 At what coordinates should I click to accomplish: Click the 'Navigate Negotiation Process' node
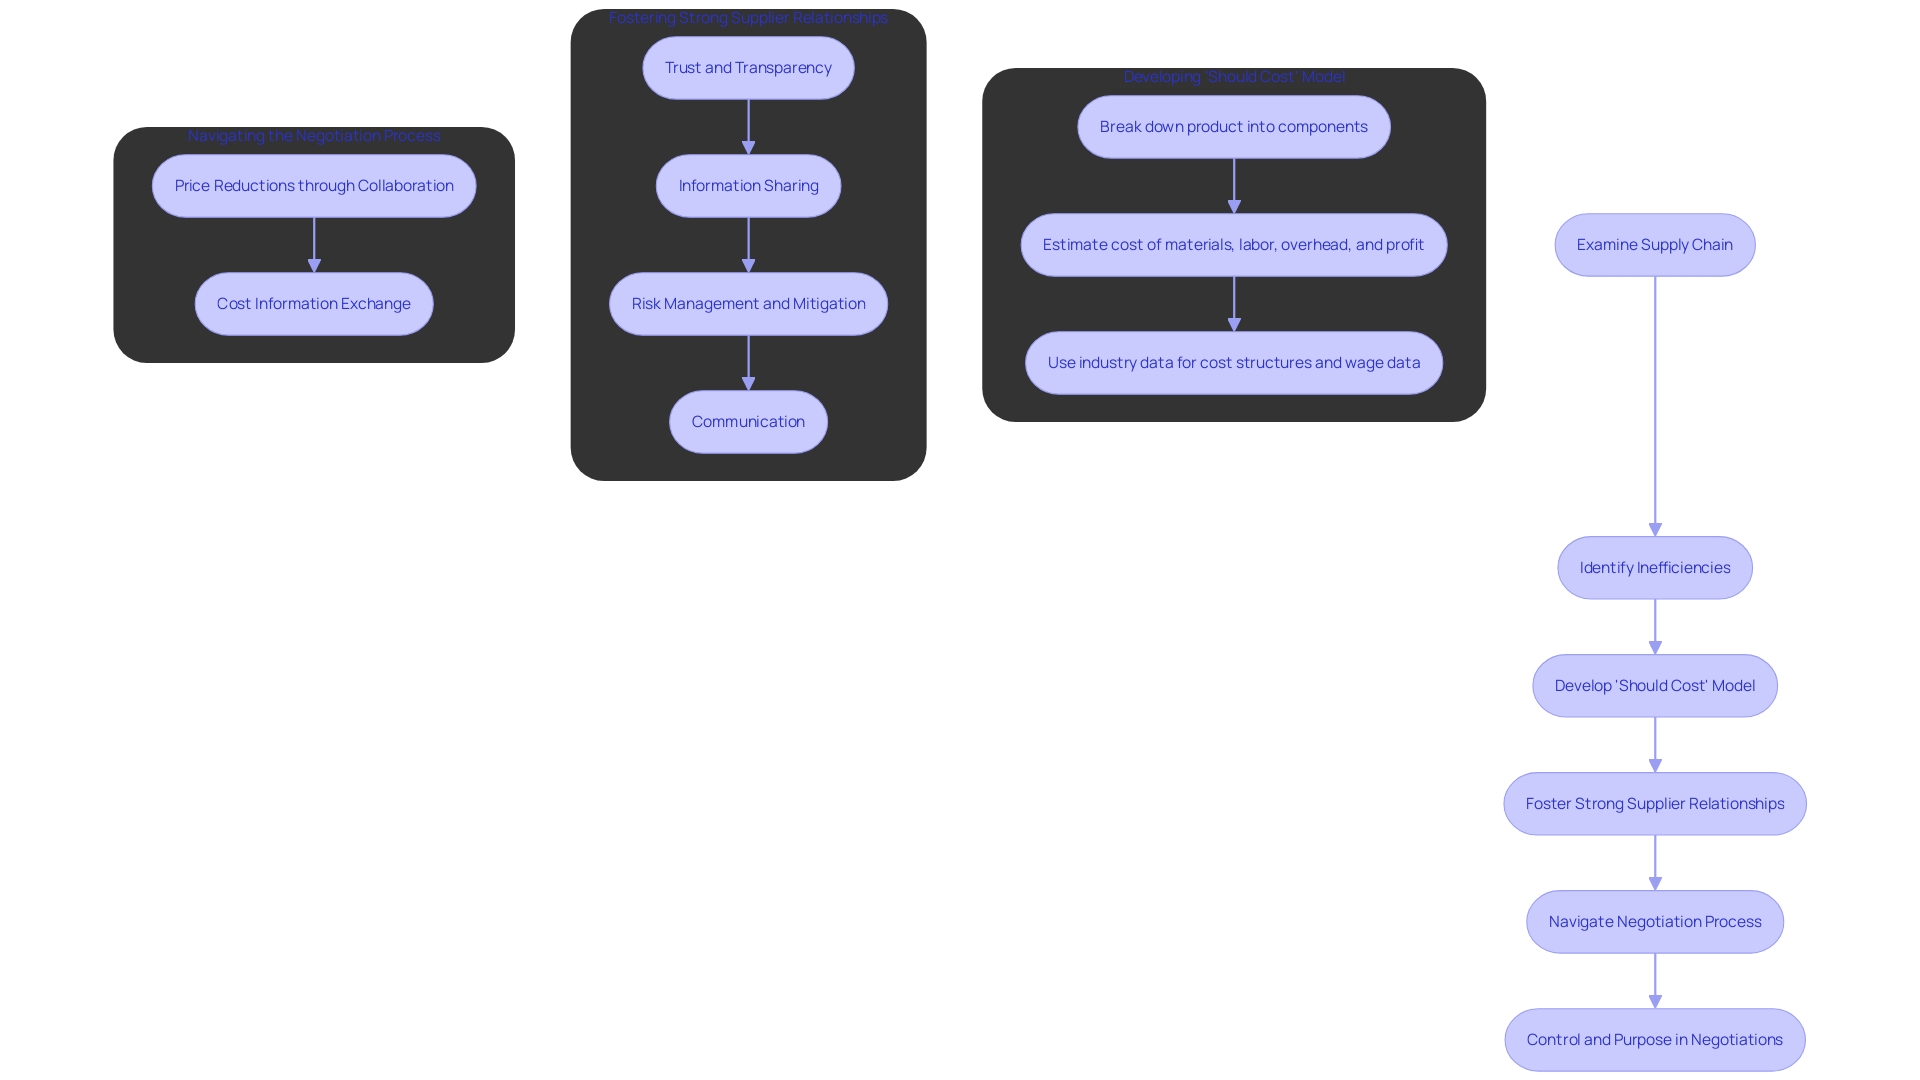point(1655,920)
